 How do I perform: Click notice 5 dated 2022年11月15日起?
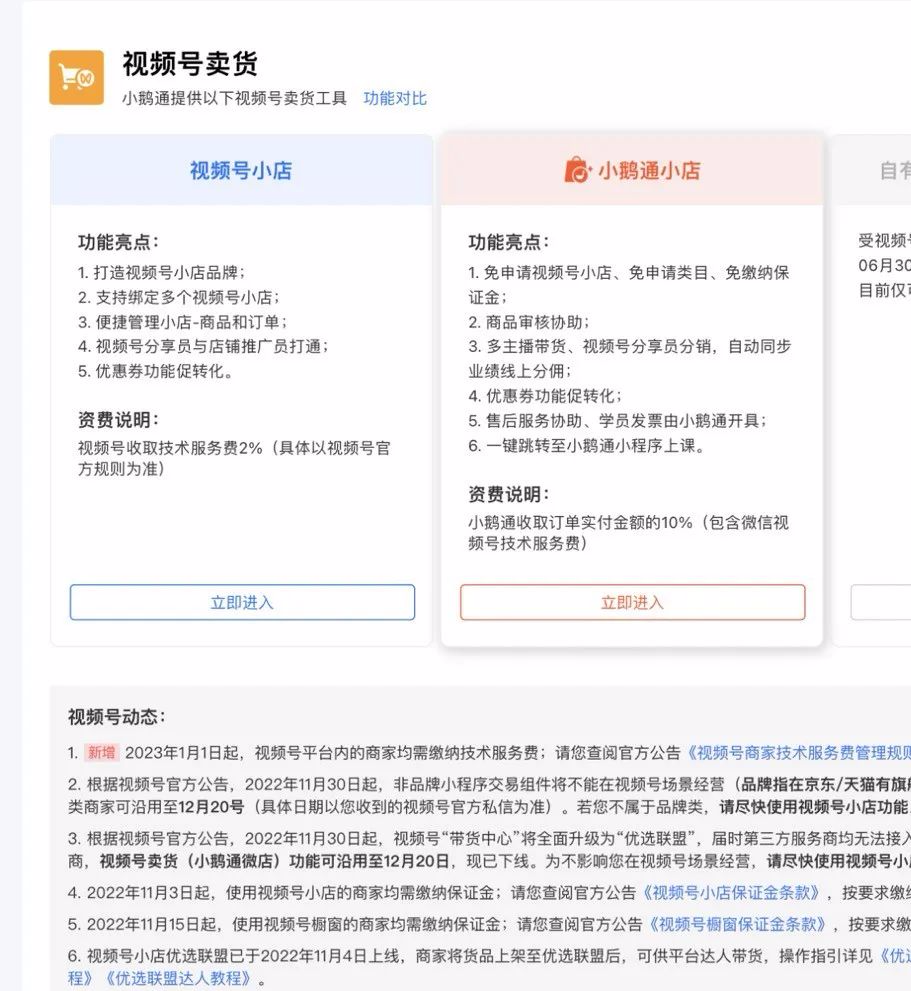tap(489, 924)
